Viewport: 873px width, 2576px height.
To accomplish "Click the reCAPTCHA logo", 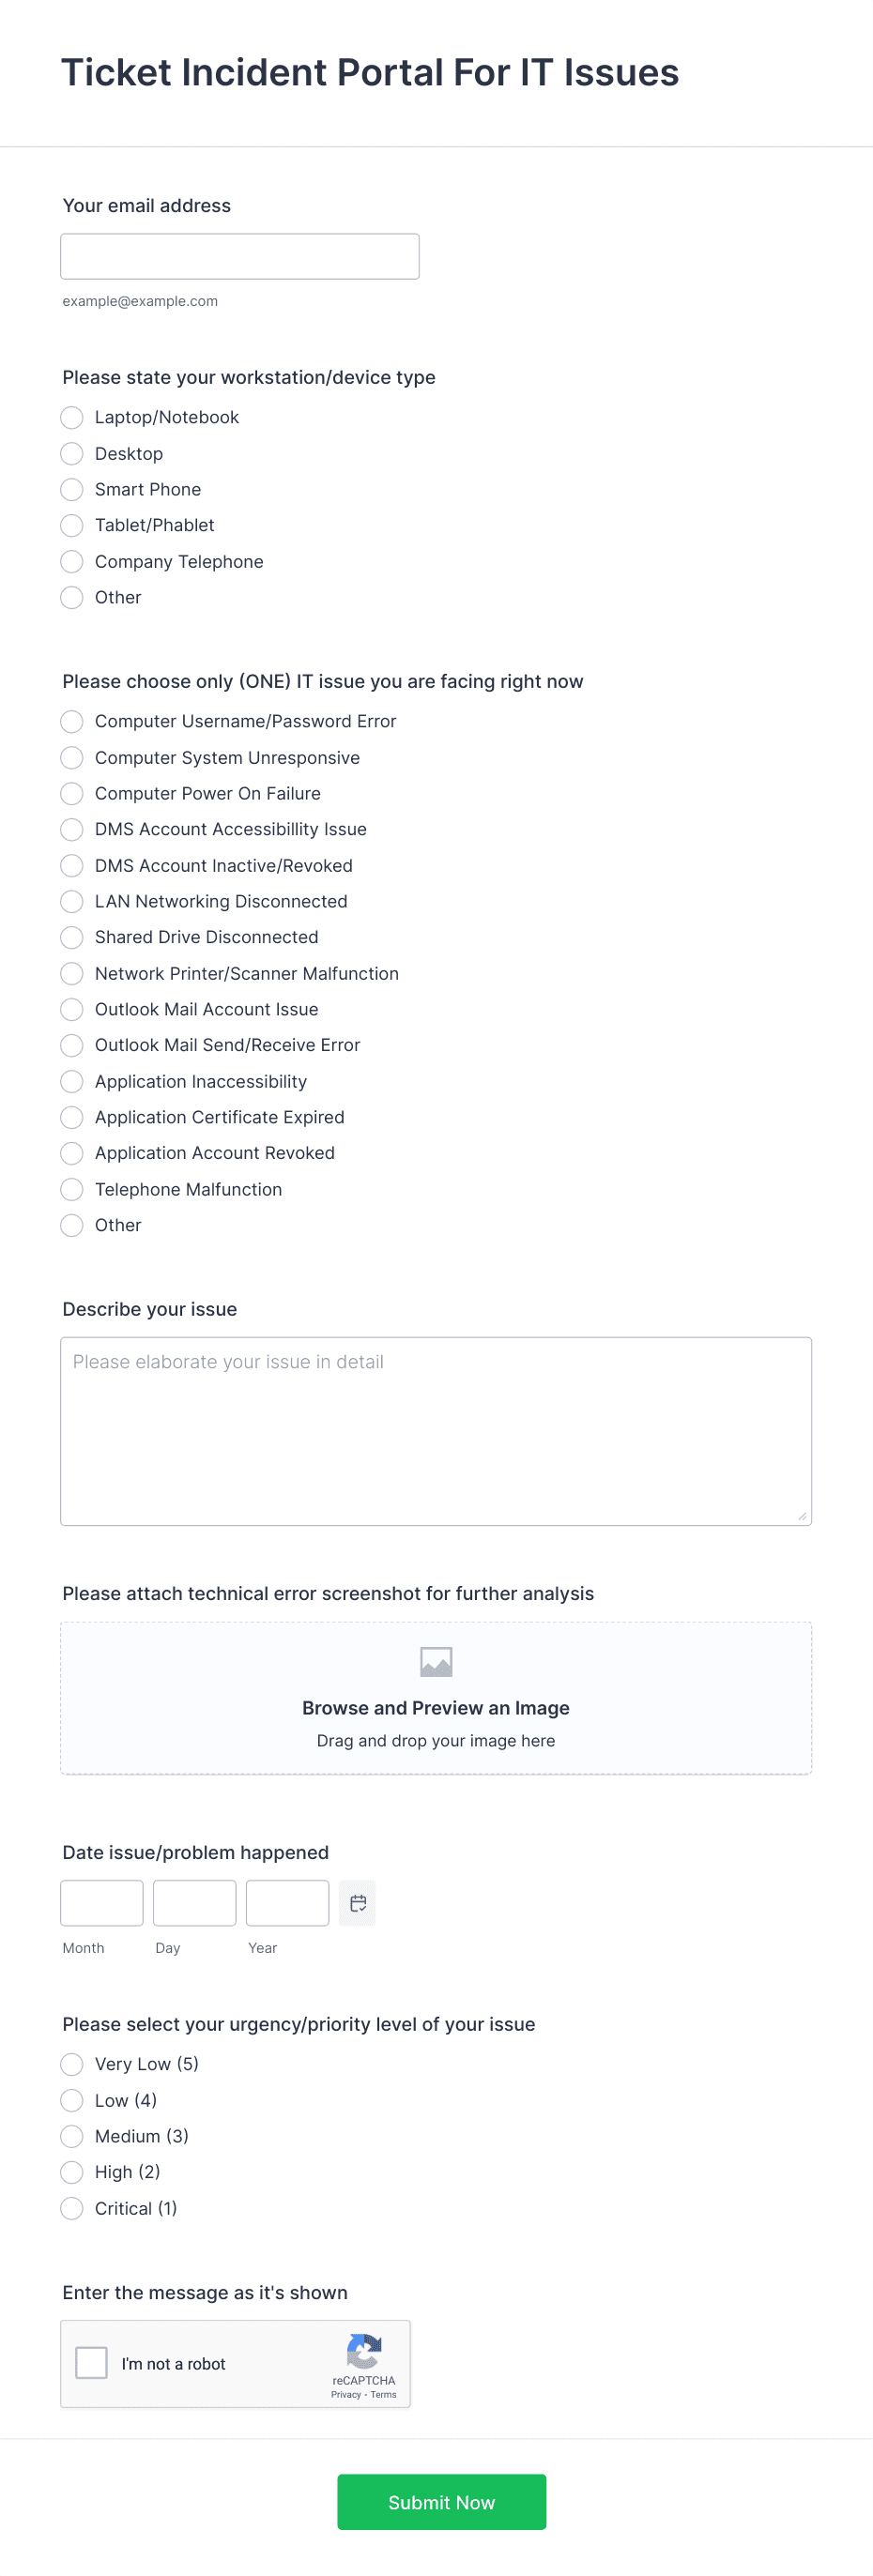I will coord(364,2350).
